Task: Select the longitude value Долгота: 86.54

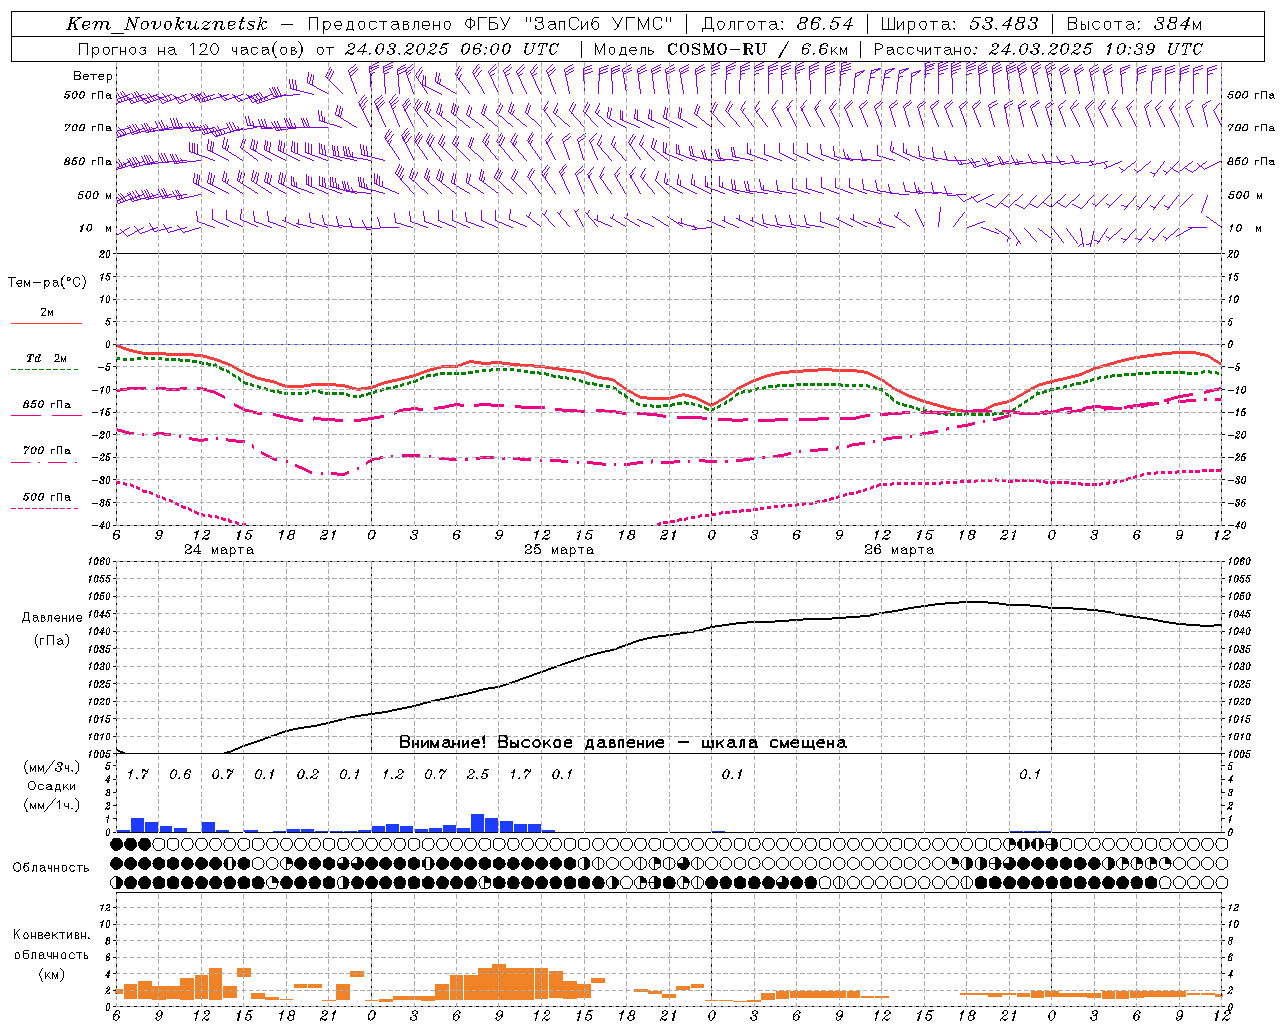Action: click(777, 24)
